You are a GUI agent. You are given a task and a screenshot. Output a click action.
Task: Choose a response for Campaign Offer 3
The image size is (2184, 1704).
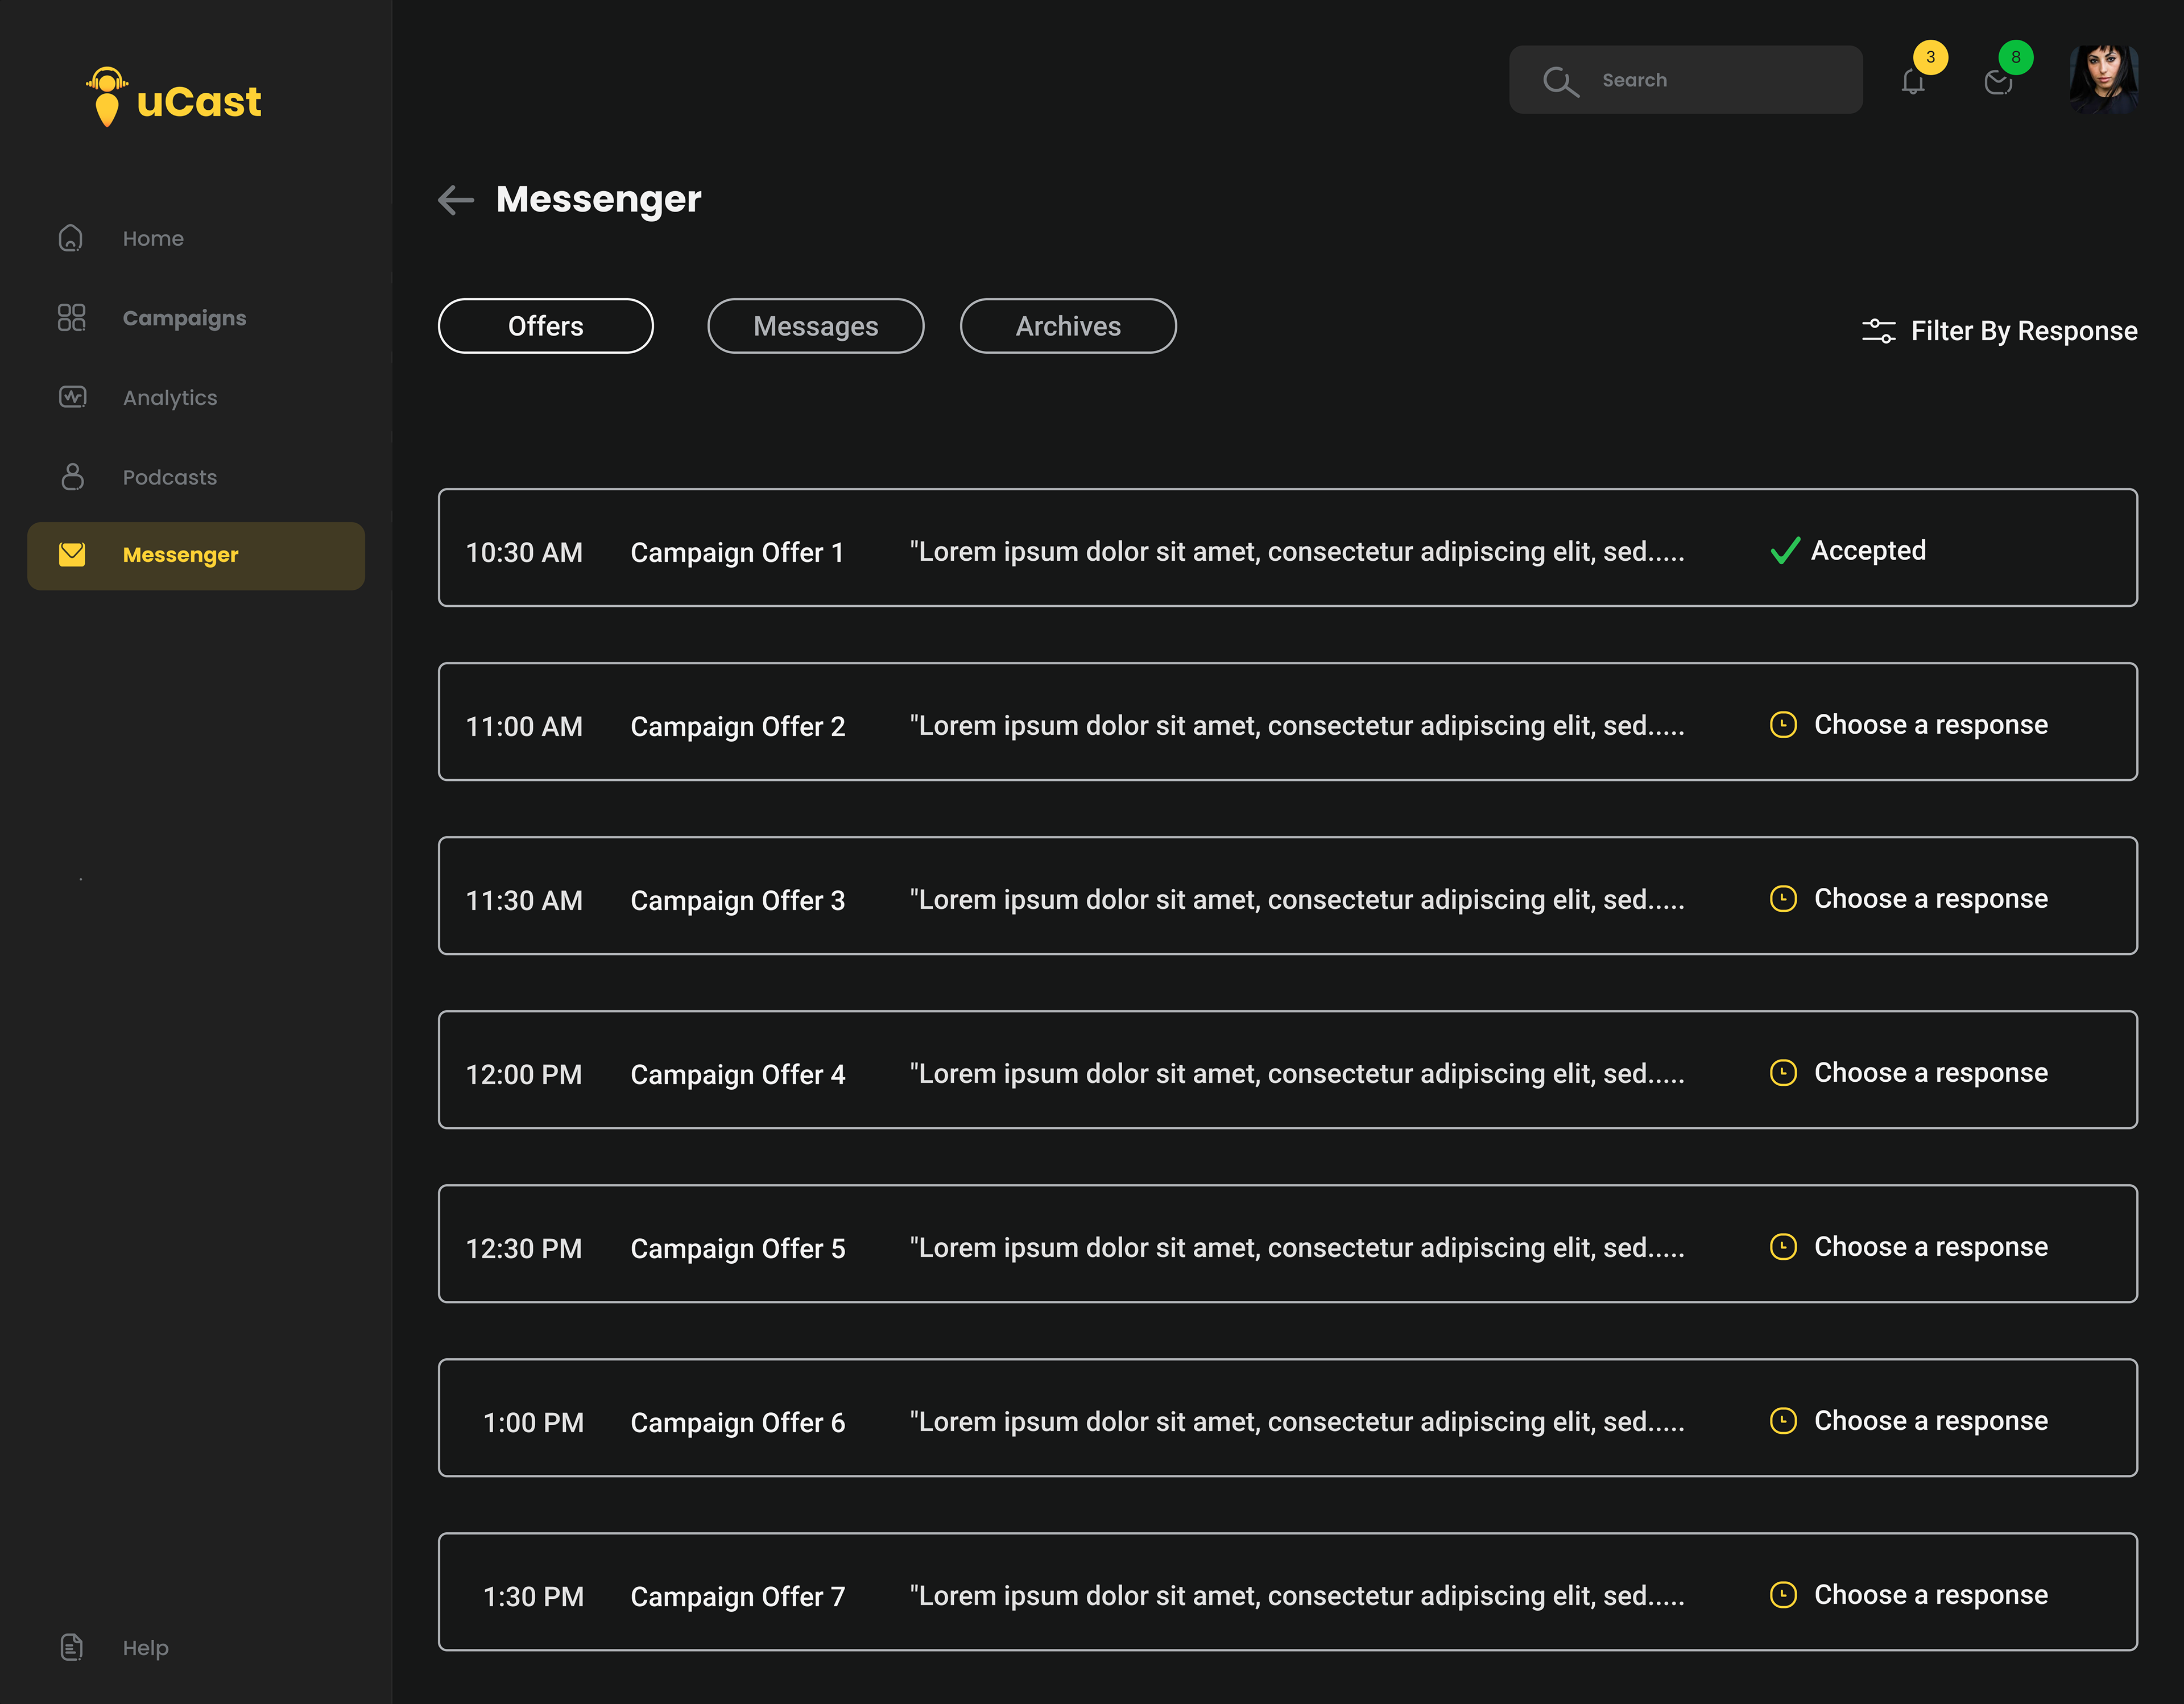[1931, 899]
